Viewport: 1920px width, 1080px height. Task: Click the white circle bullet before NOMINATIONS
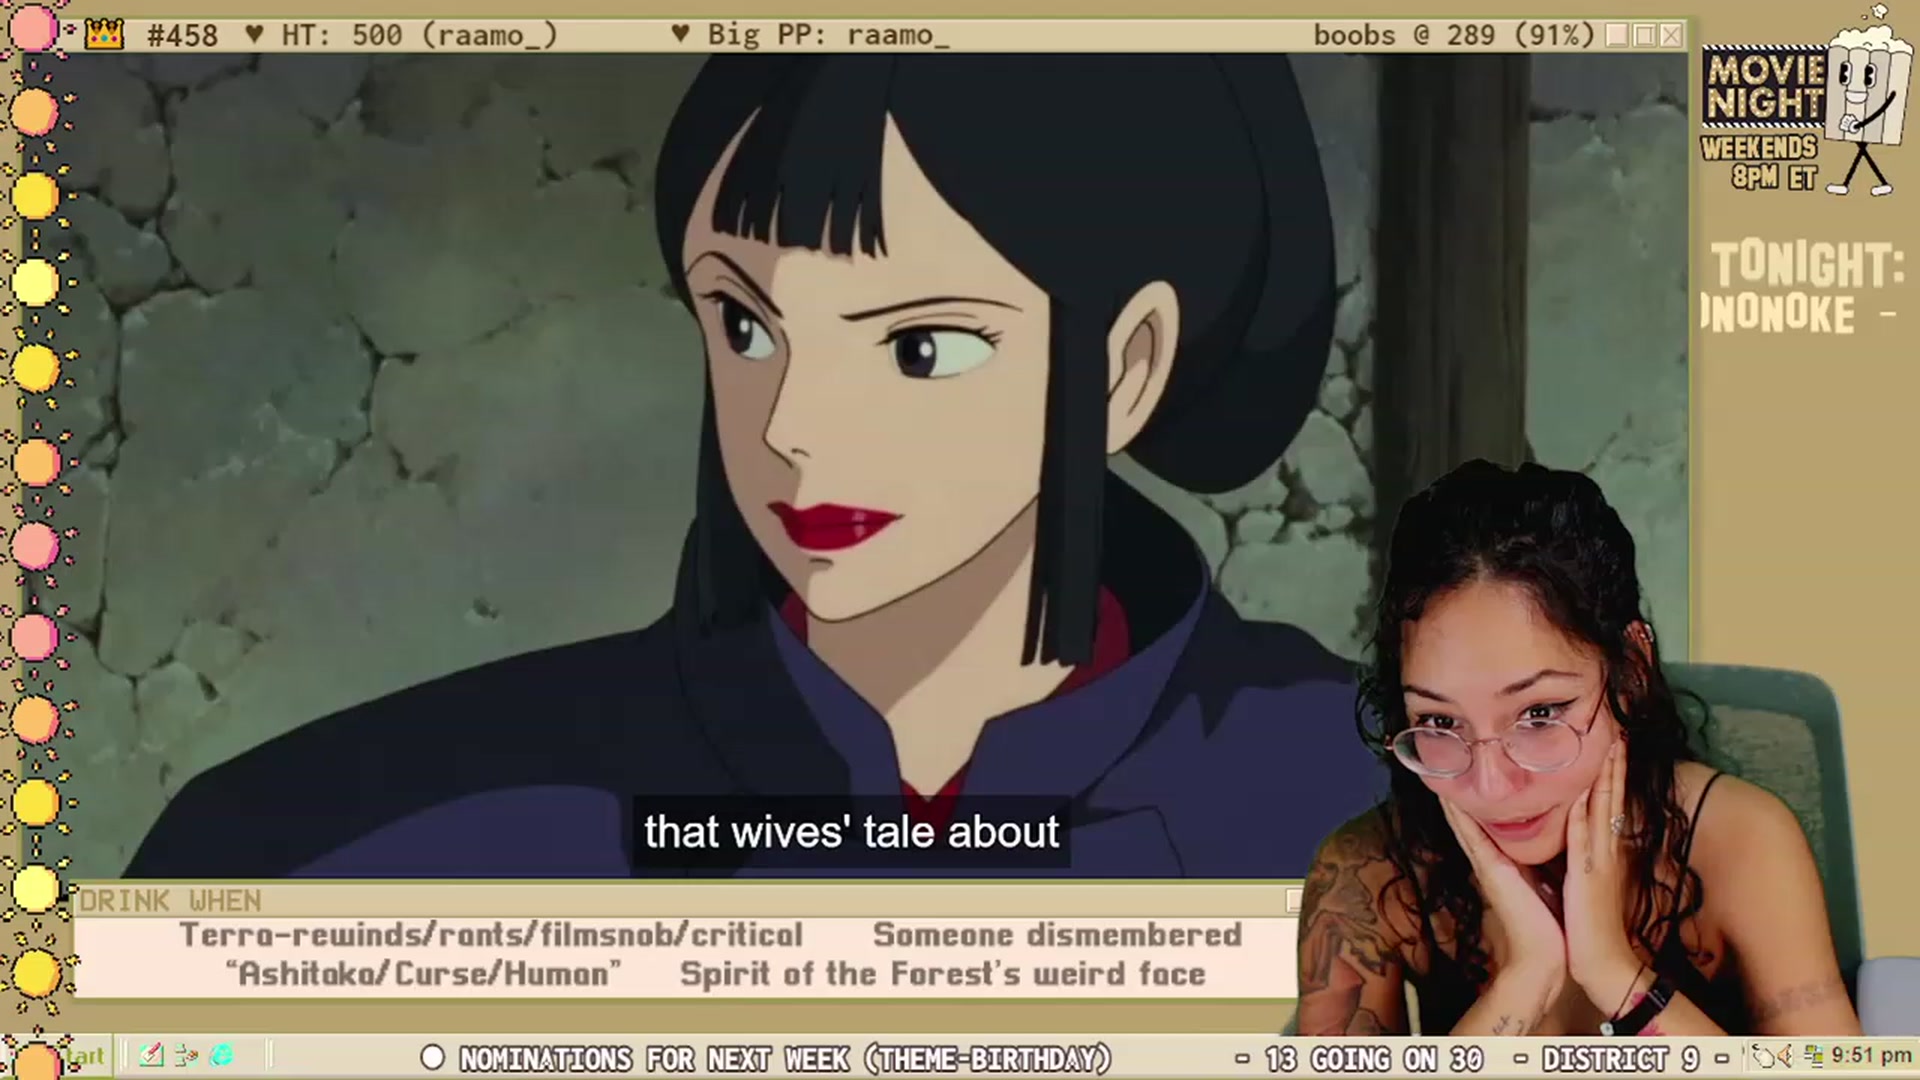(432, 1058)
